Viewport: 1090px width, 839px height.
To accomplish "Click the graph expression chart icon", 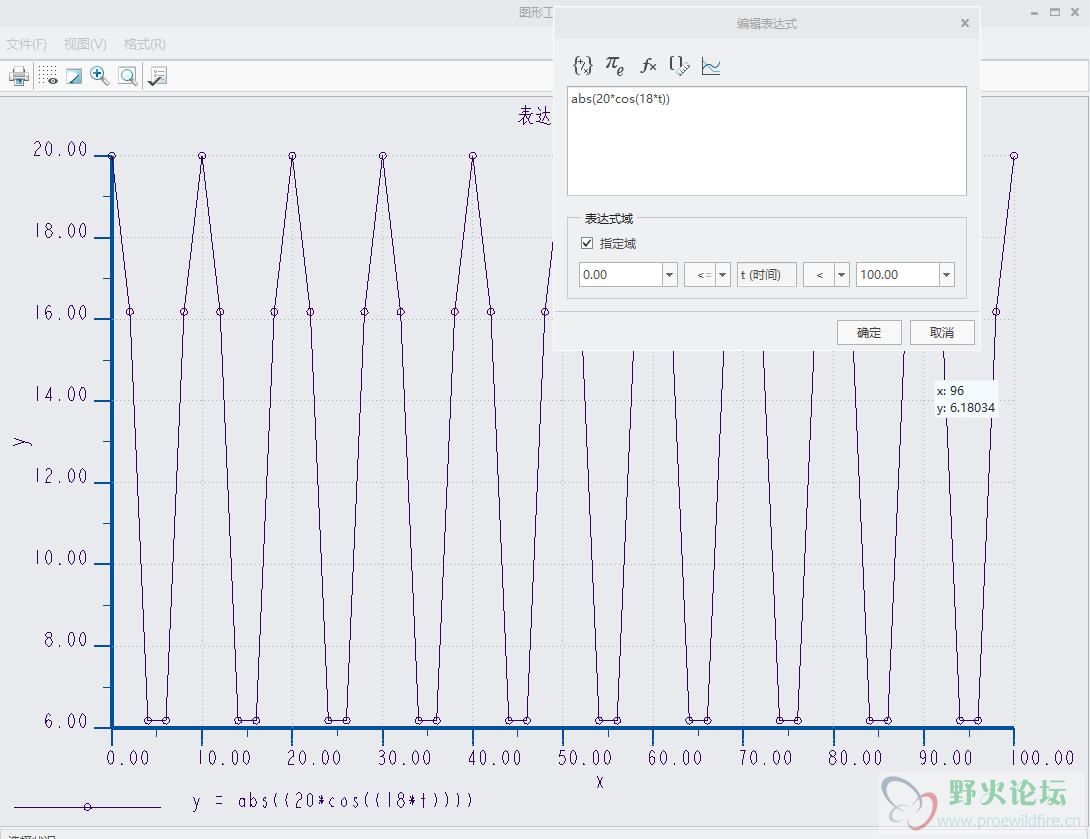I will pyautogui.click(x=711, y=66).
